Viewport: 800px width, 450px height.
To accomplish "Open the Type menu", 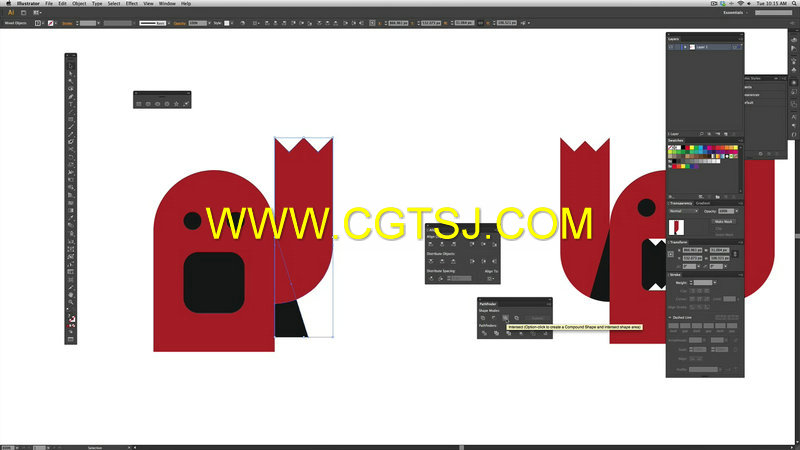I will coord(97,4).
